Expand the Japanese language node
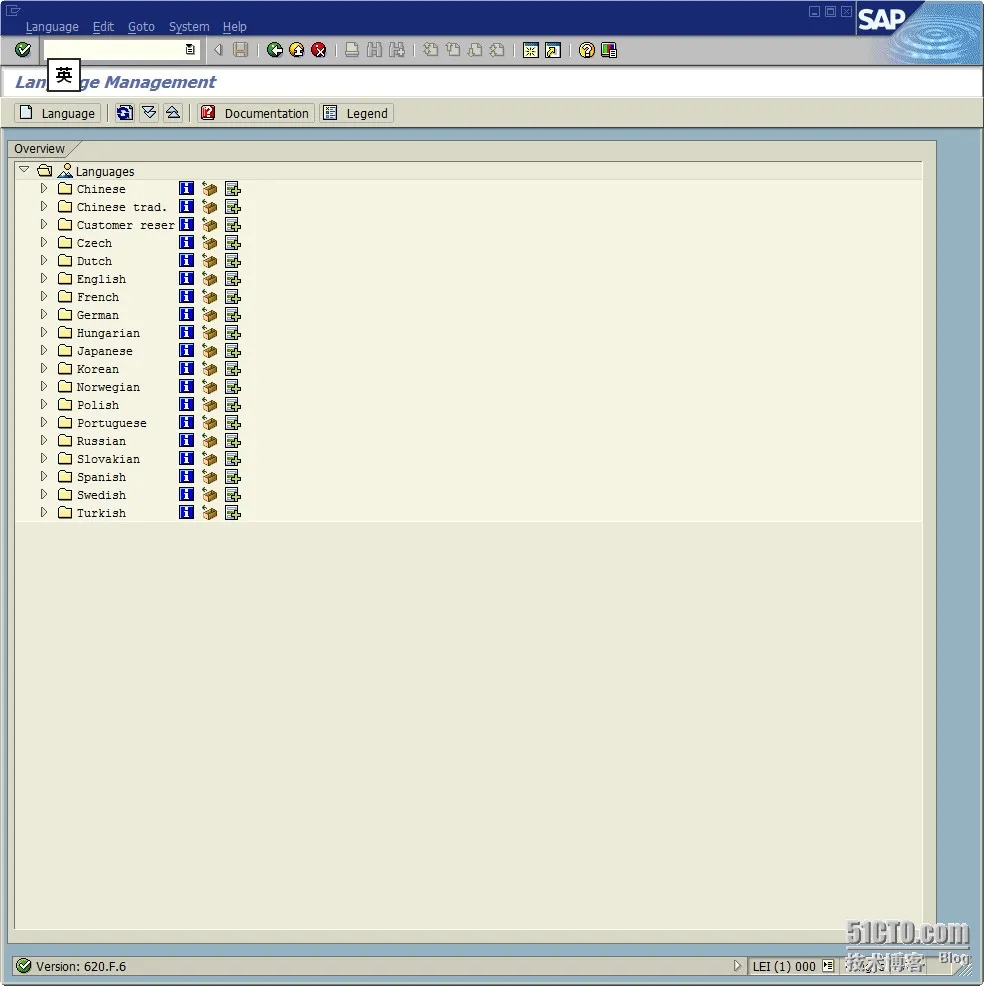 pyautogui.click(x=43, y=350)
